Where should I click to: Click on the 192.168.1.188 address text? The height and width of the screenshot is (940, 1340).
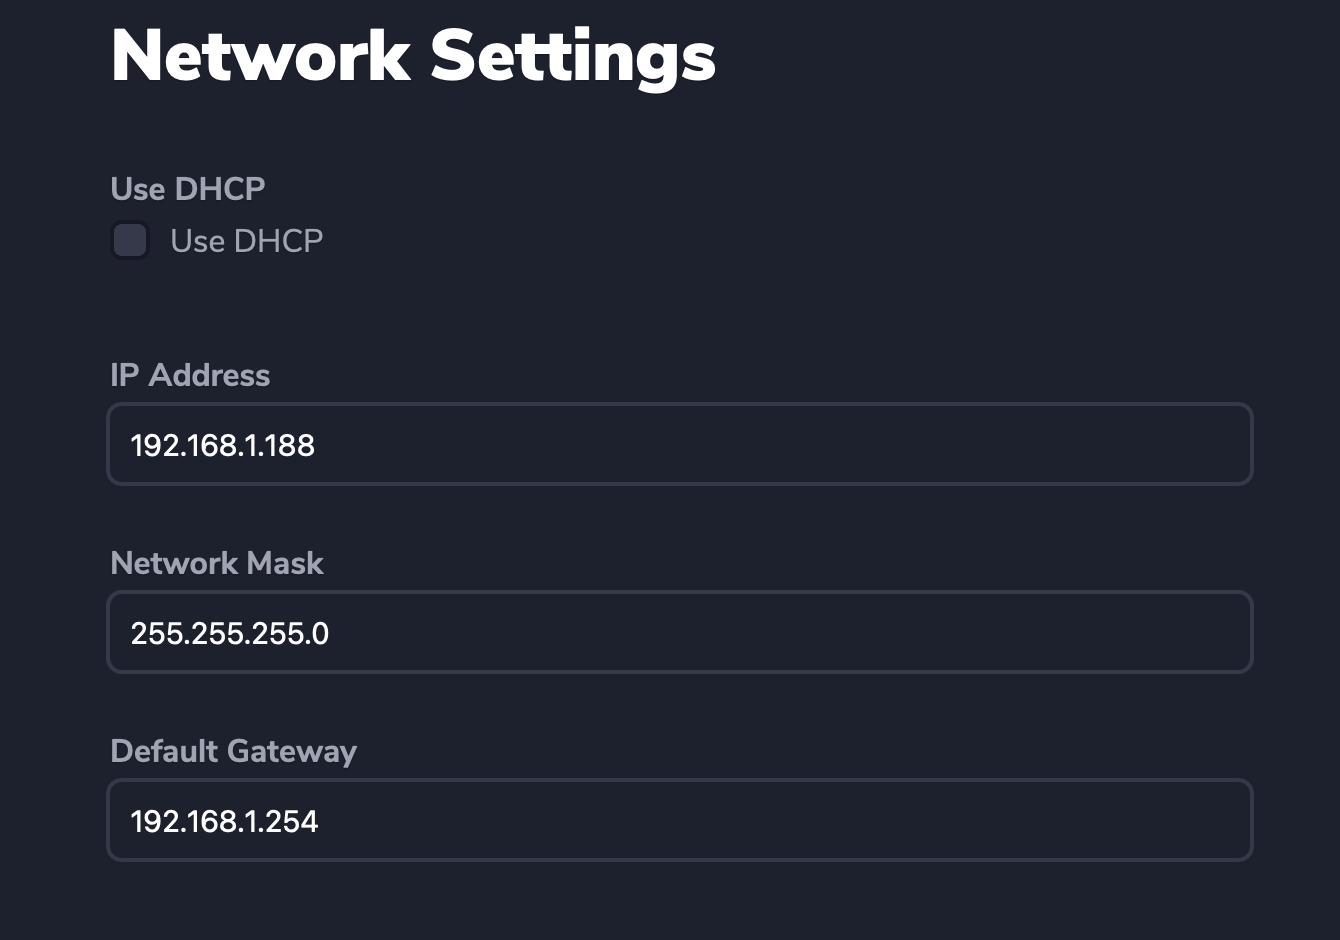[223, 445]
